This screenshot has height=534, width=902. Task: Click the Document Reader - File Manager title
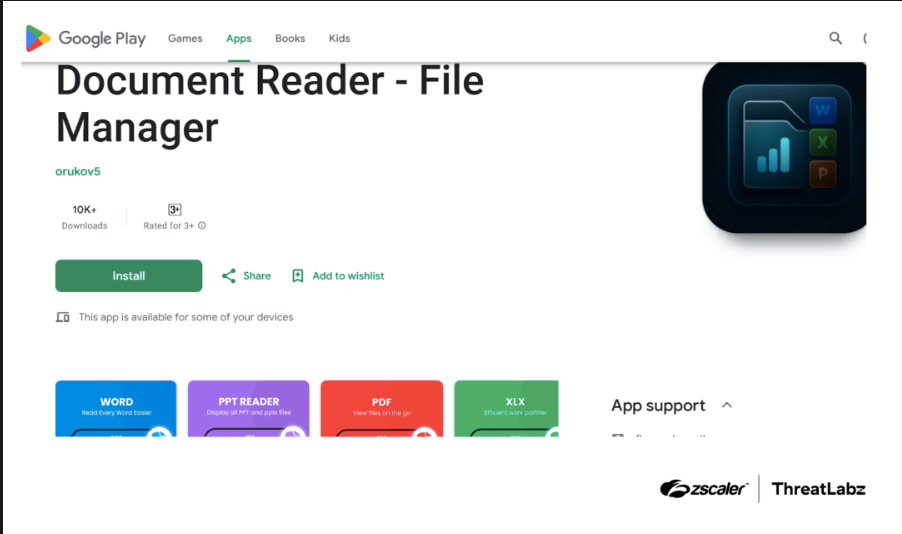click(x=270, y=104)
